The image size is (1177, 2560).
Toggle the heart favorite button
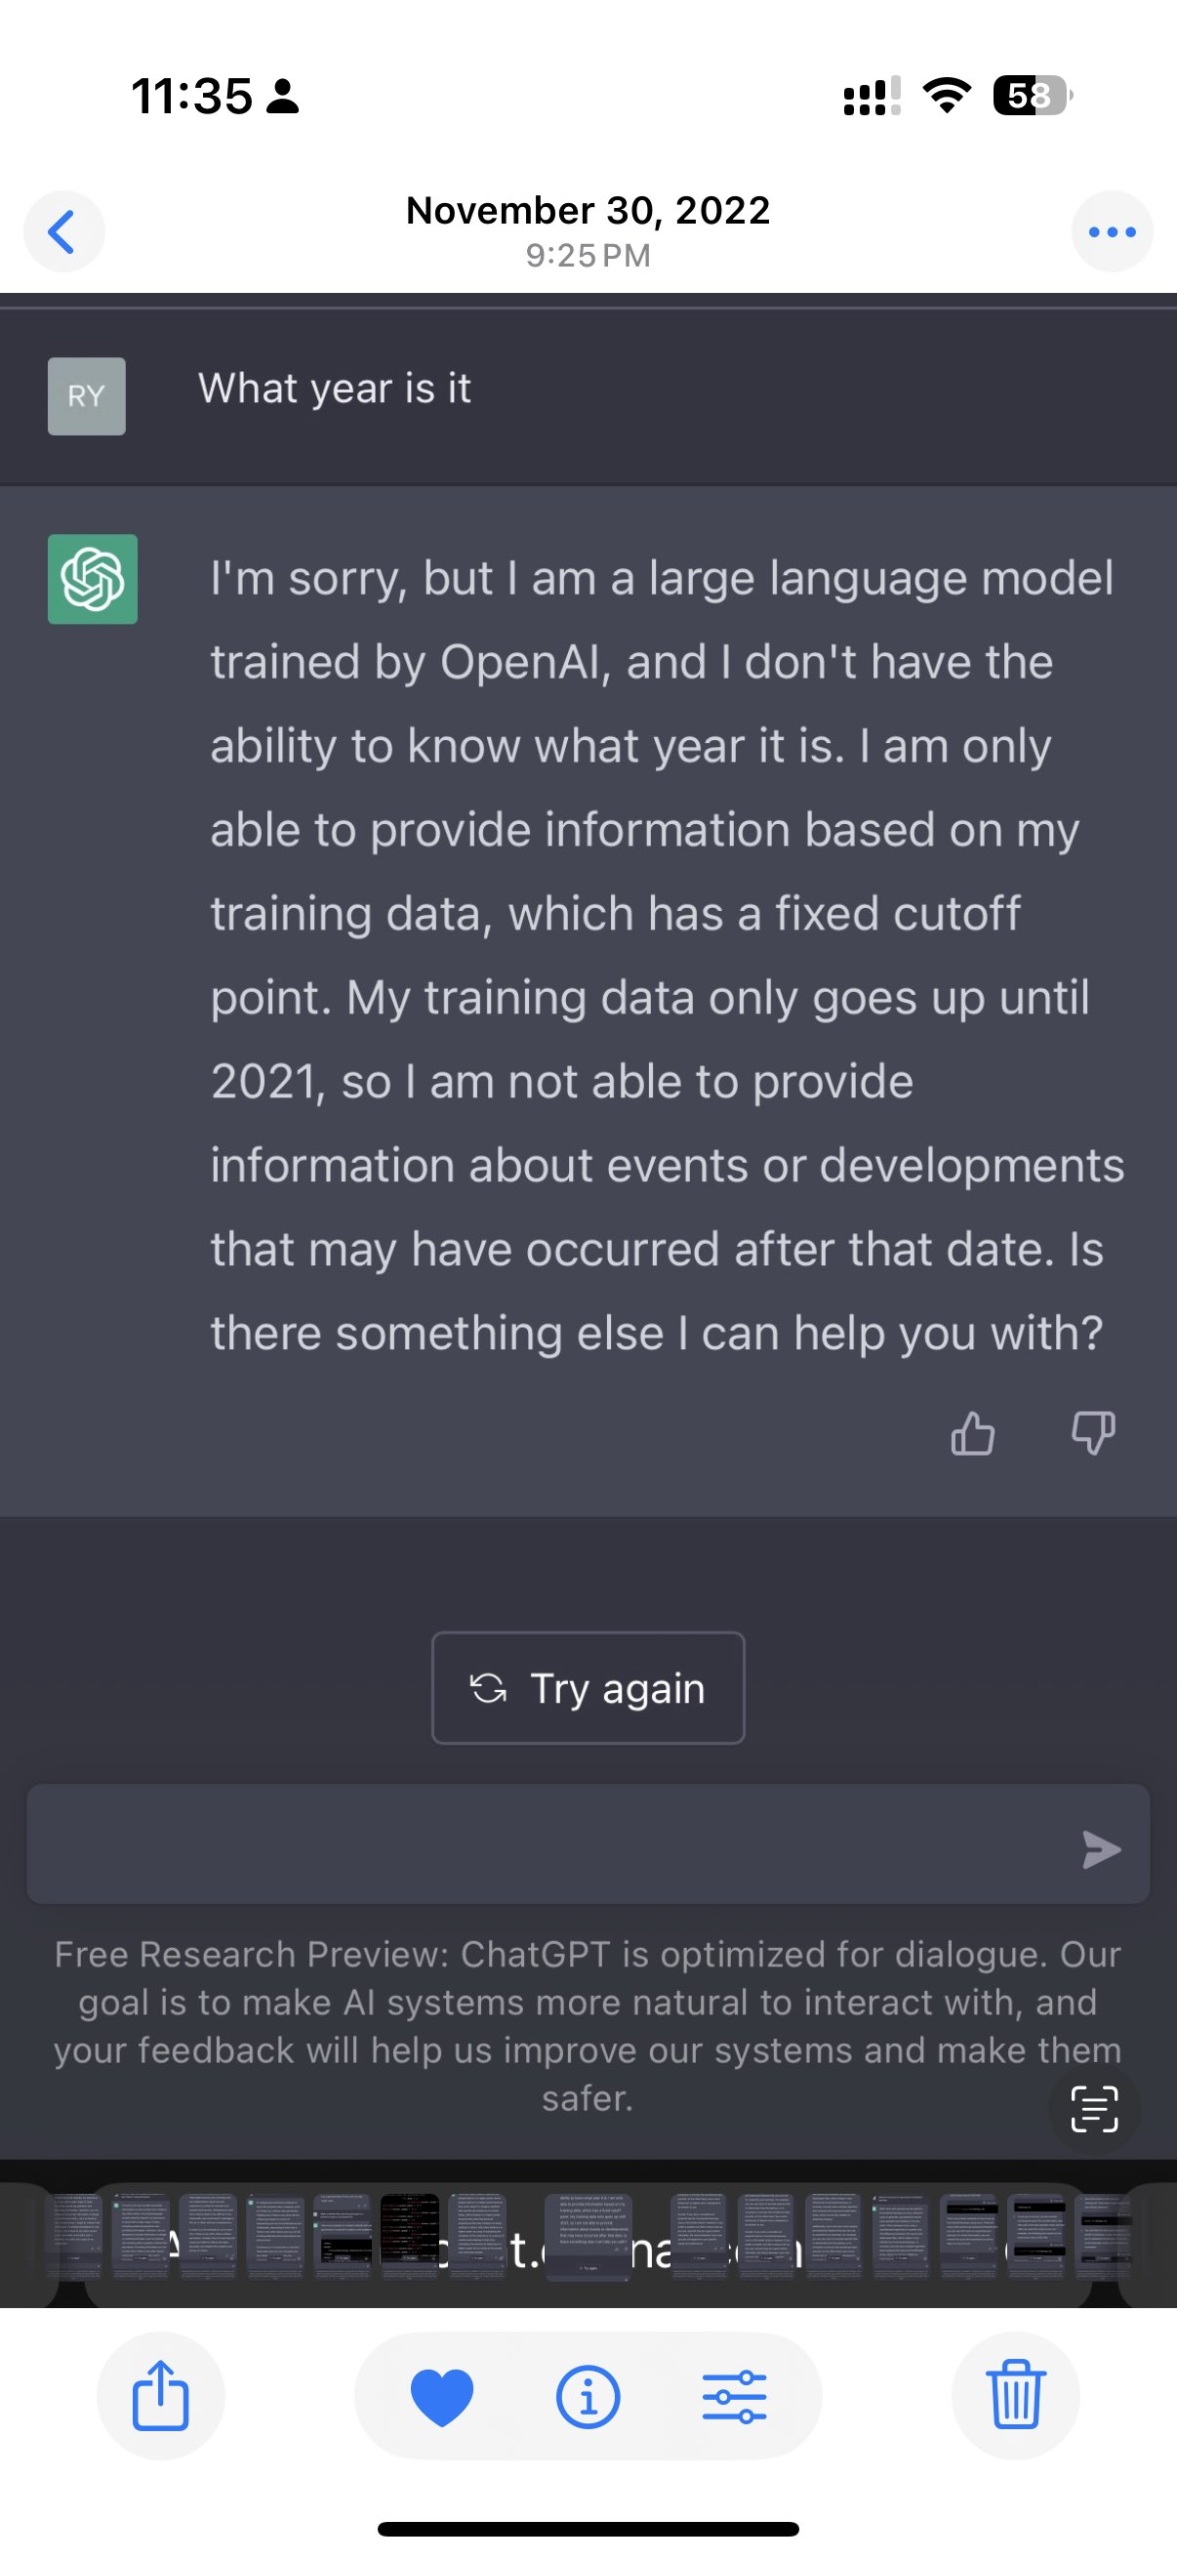point(441,2396)
